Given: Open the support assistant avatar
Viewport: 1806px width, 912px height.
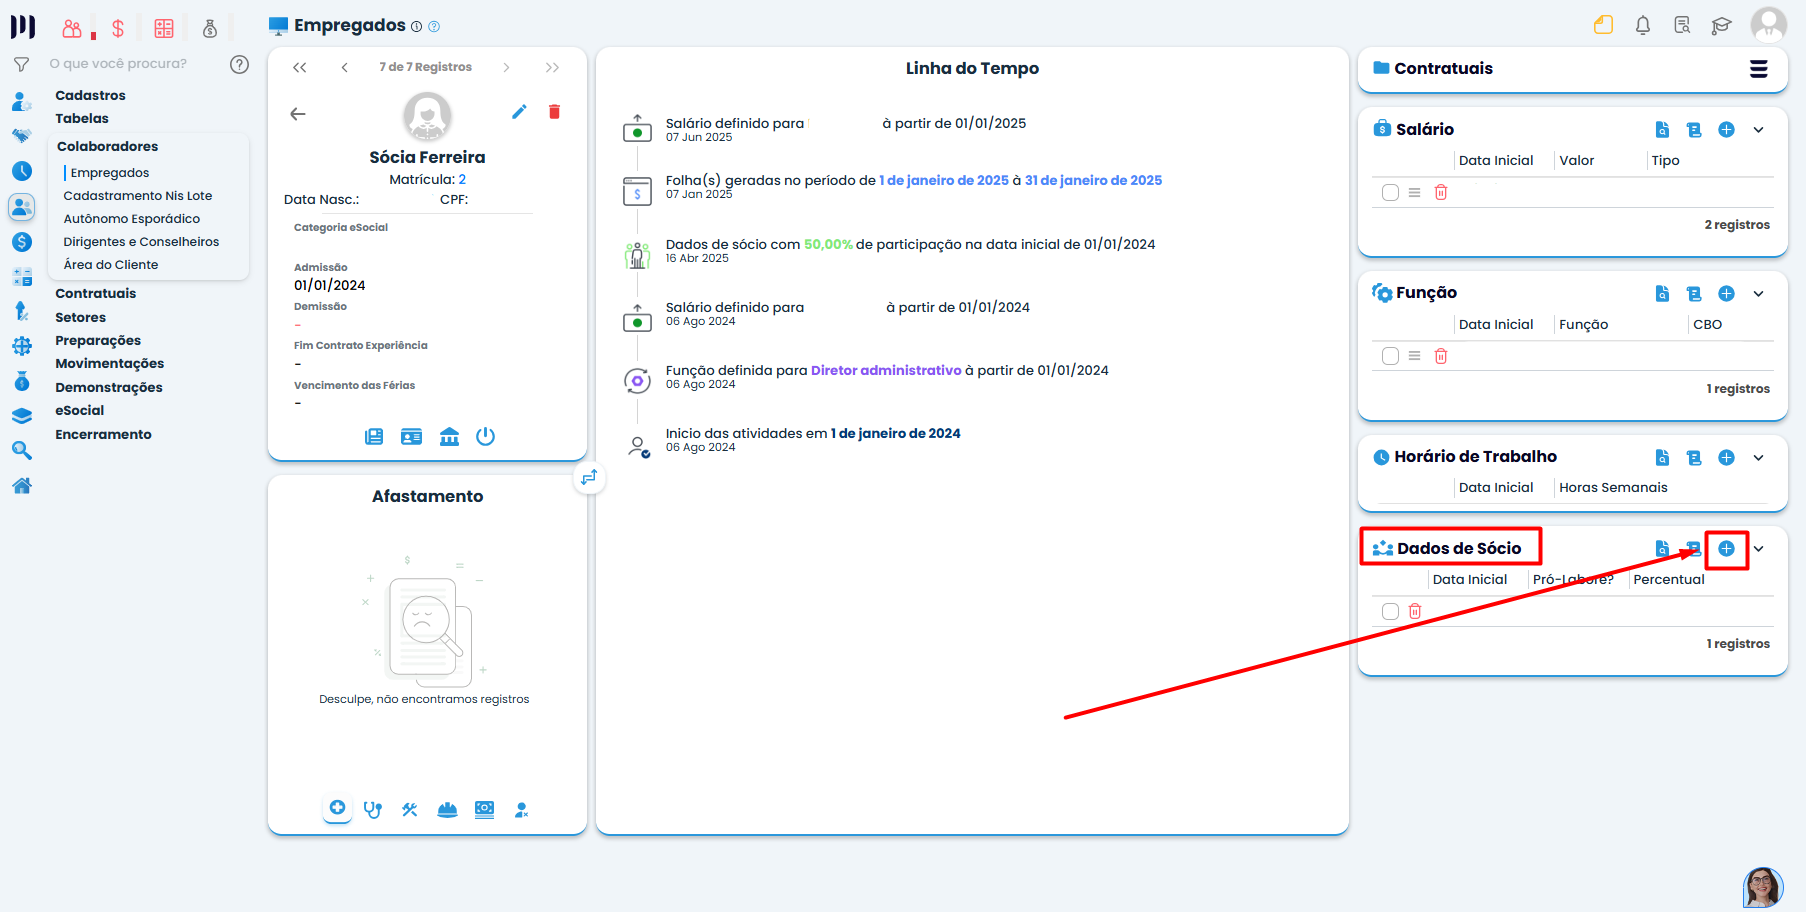Looking at the screenshot, I should click(x=1763, y=887).
